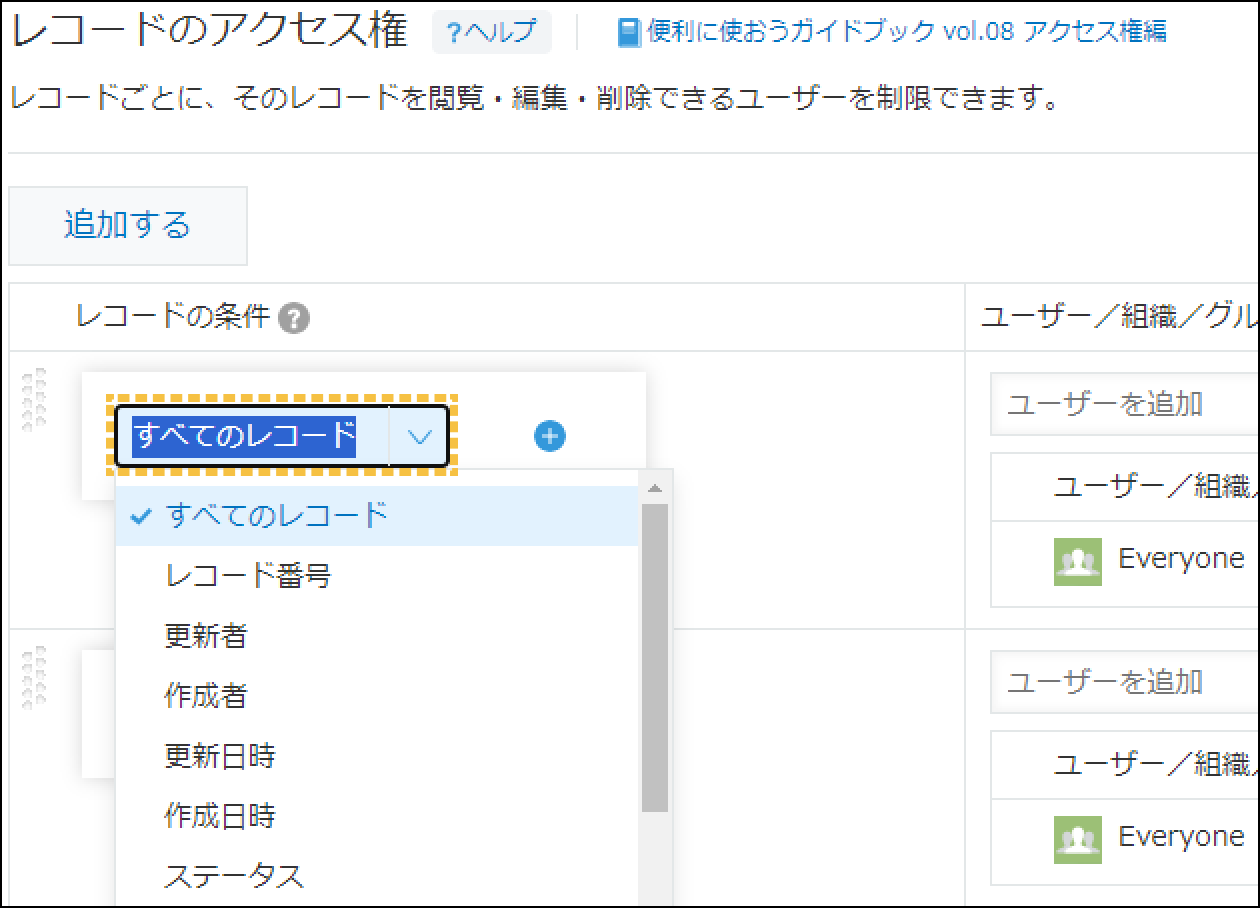The height and width of the screenshot is (908, 1260).
Task: Grab the second row drag handle
Action: click(x=34, y=677)
